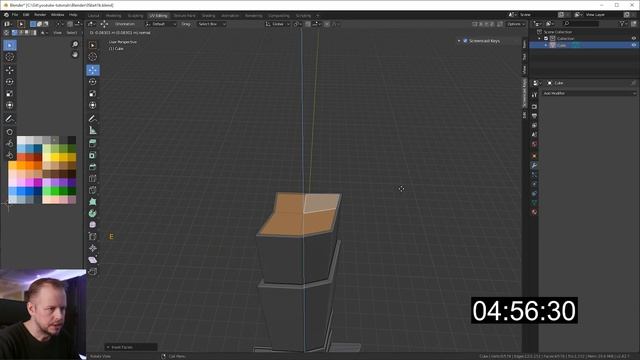Toggle the pin icon in properties header
This screenshot has width=640, height=360.
pos(633,83)
